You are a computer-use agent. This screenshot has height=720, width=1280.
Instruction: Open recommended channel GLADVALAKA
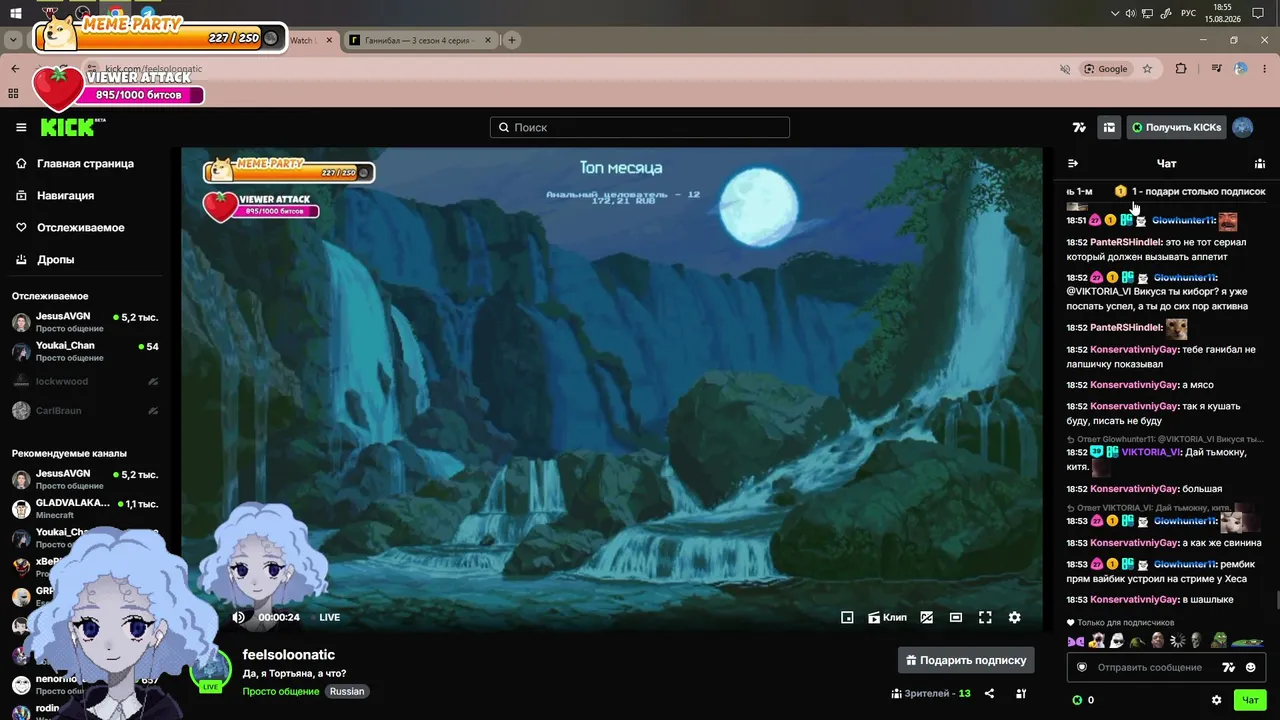[85, 508]
